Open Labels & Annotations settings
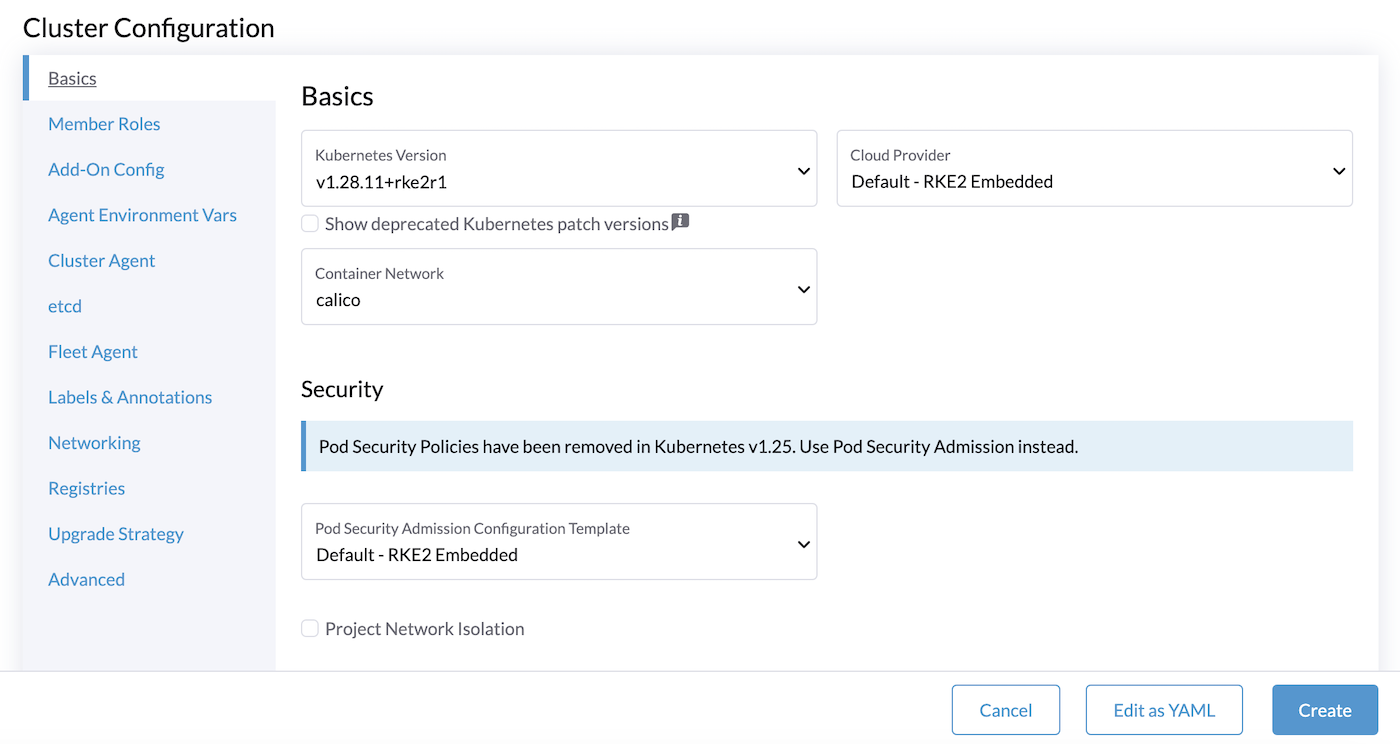 click(x=130, y=397)
